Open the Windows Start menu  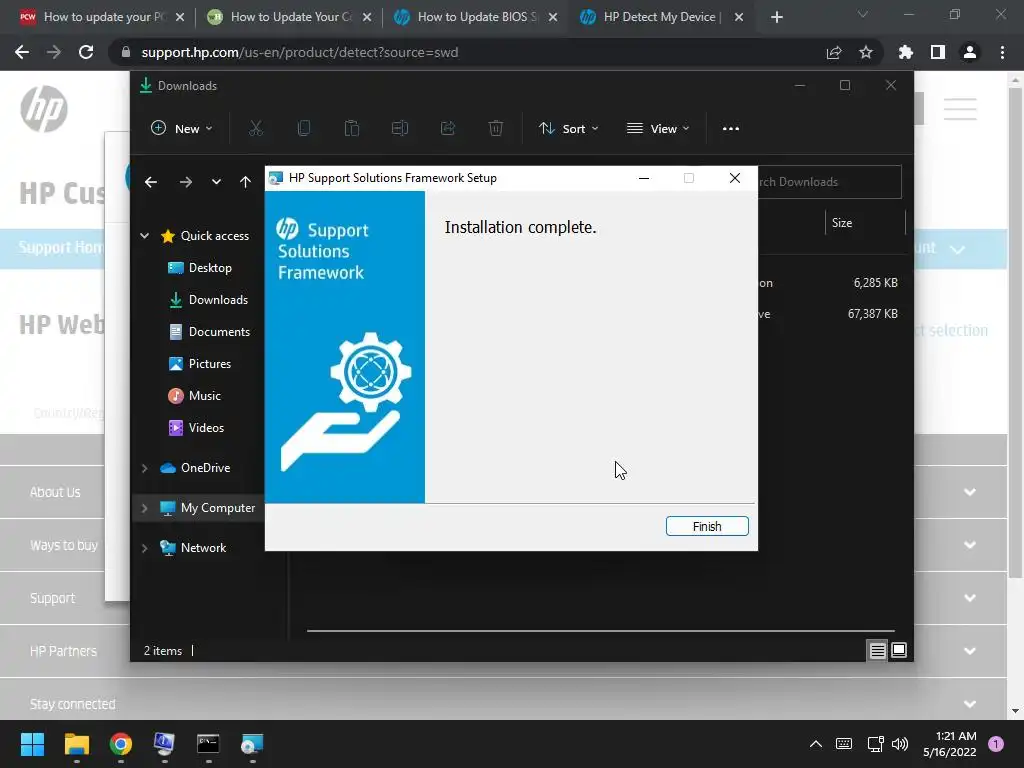pyautogui.click(x=32, y=744)
